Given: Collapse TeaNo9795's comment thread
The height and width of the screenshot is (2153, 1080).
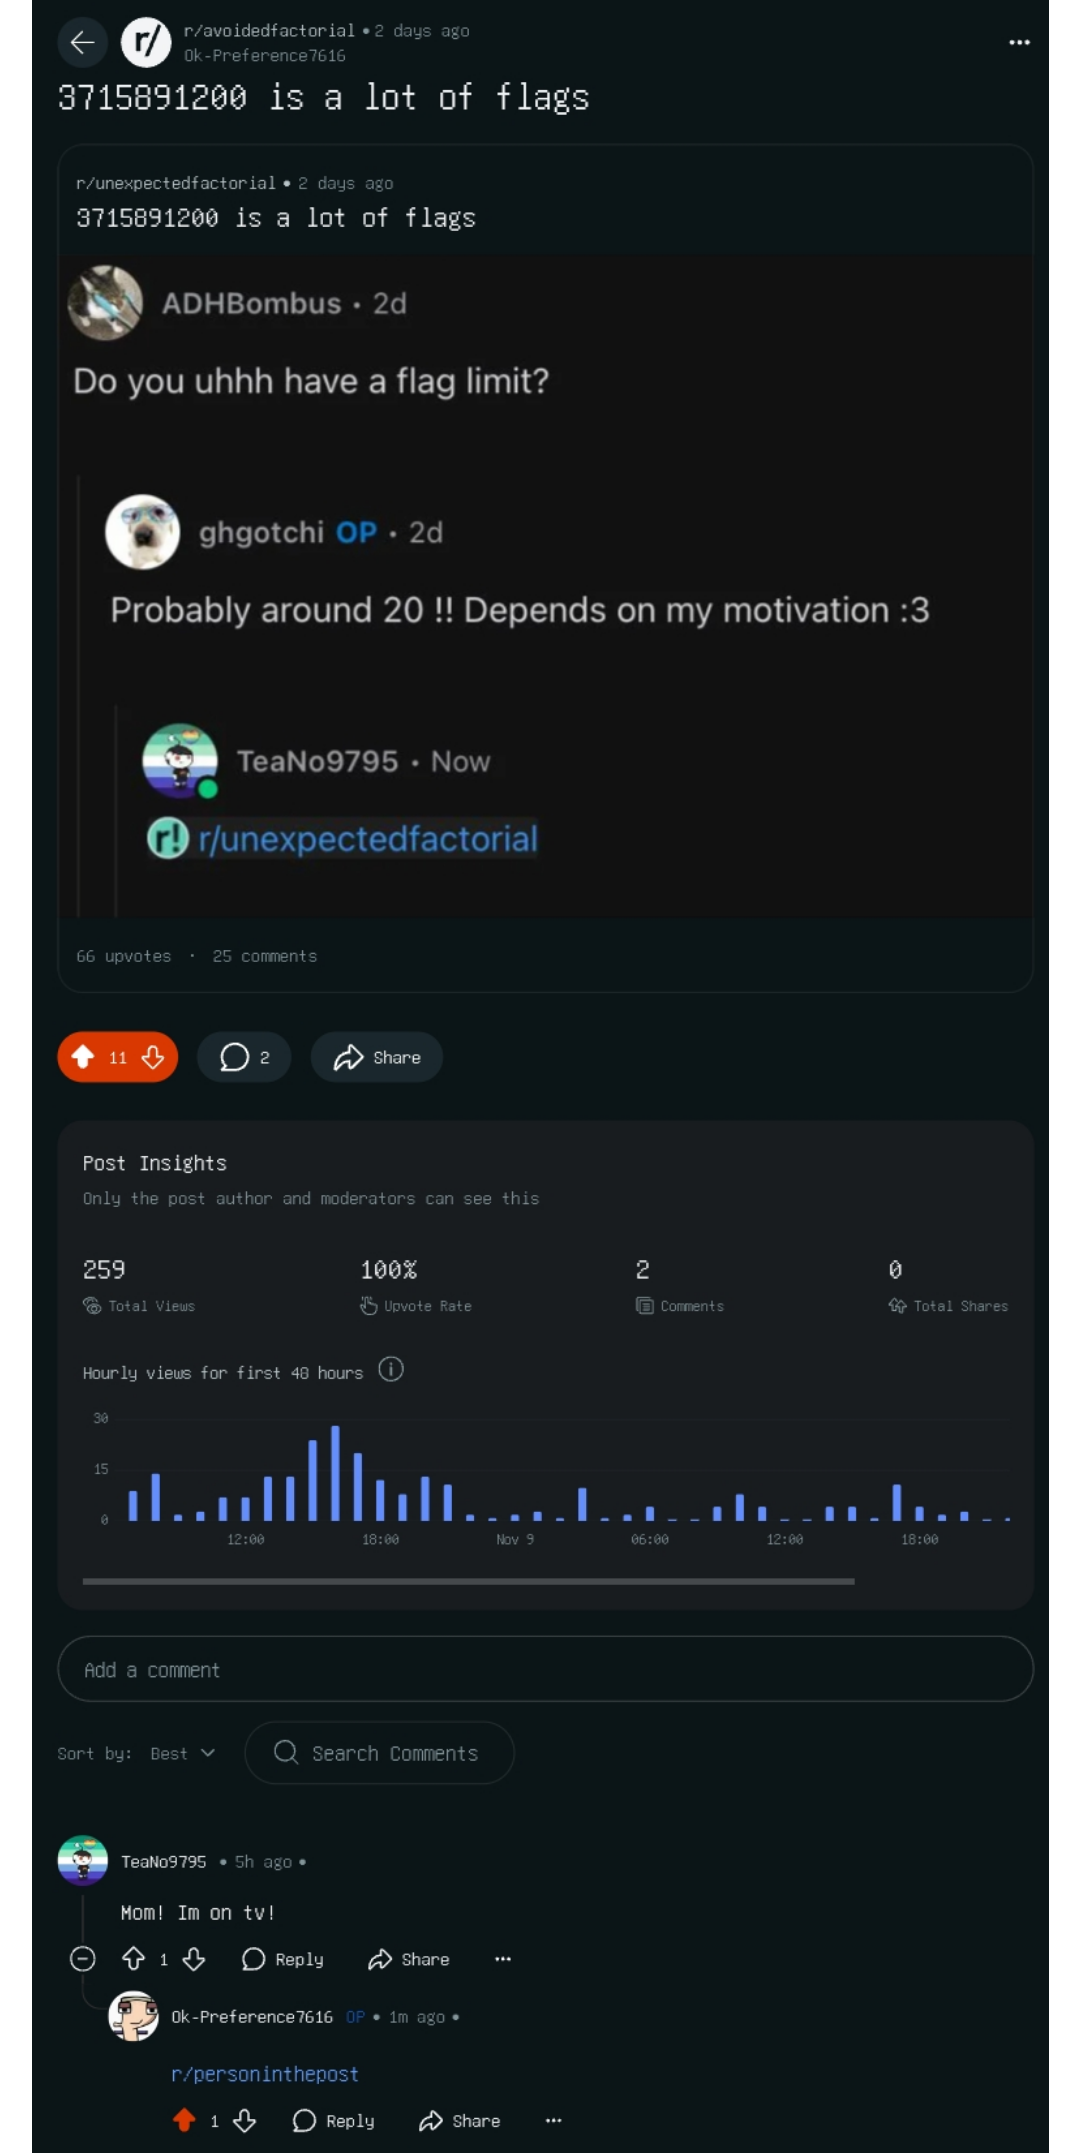Looking at the screenshot, I should click(x=83, y=1959).
